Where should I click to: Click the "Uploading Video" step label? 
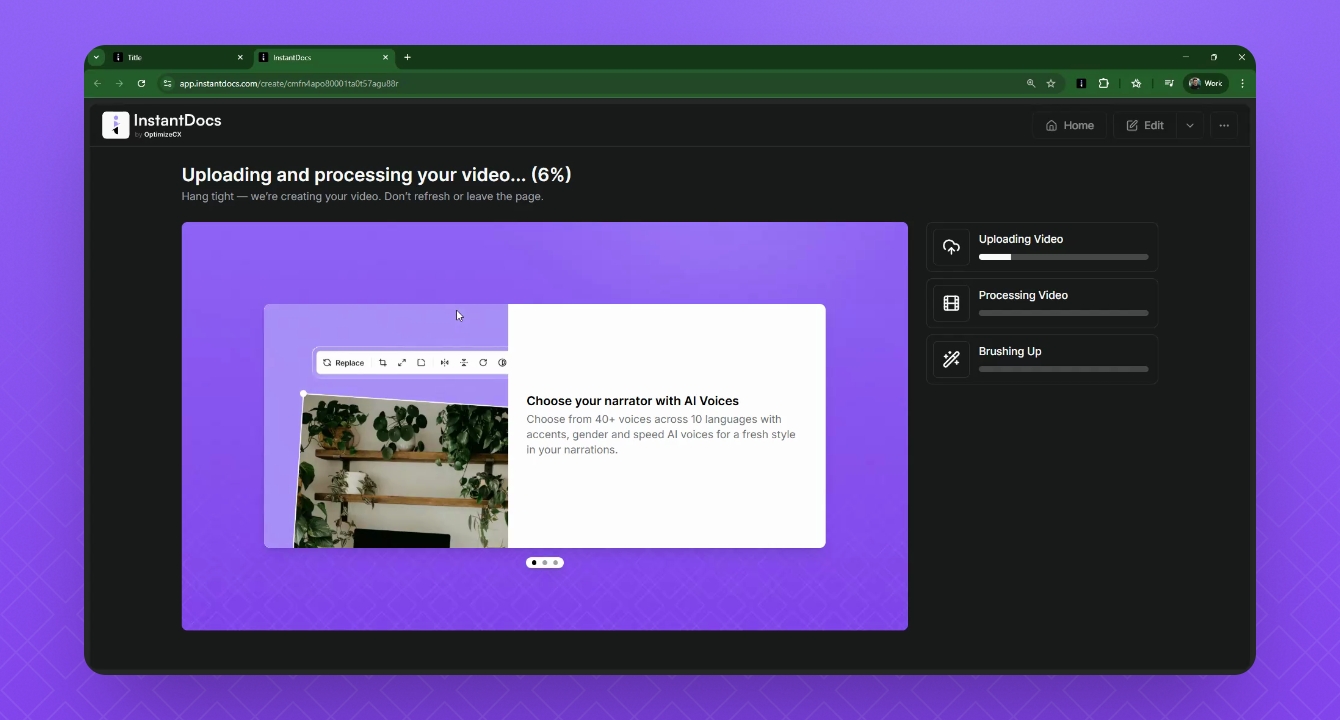1021,239
